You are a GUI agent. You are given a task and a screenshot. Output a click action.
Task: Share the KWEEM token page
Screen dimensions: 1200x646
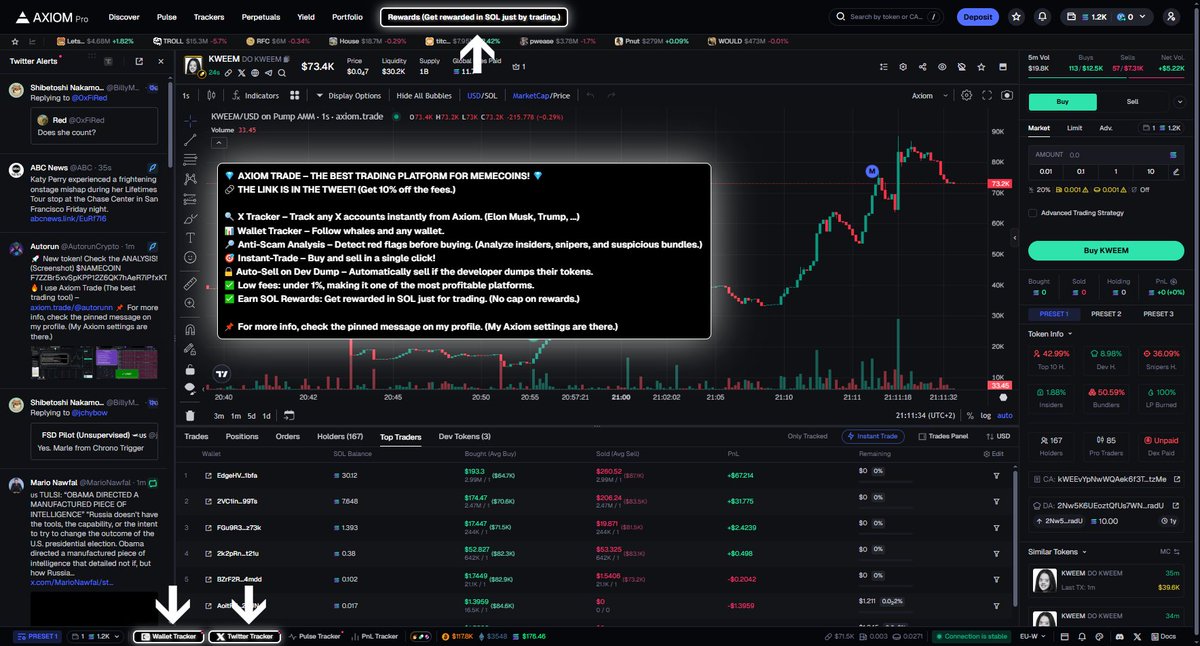point(922,66)
